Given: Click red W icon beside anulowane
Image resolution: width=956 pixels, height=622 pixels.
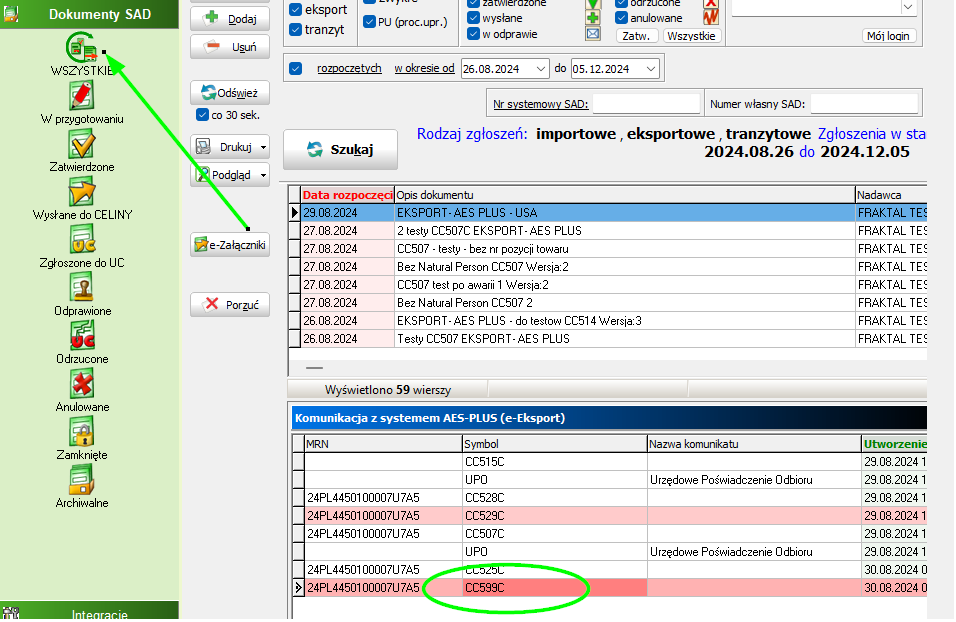Looking at the screenshot, I should tap(710, 18).
